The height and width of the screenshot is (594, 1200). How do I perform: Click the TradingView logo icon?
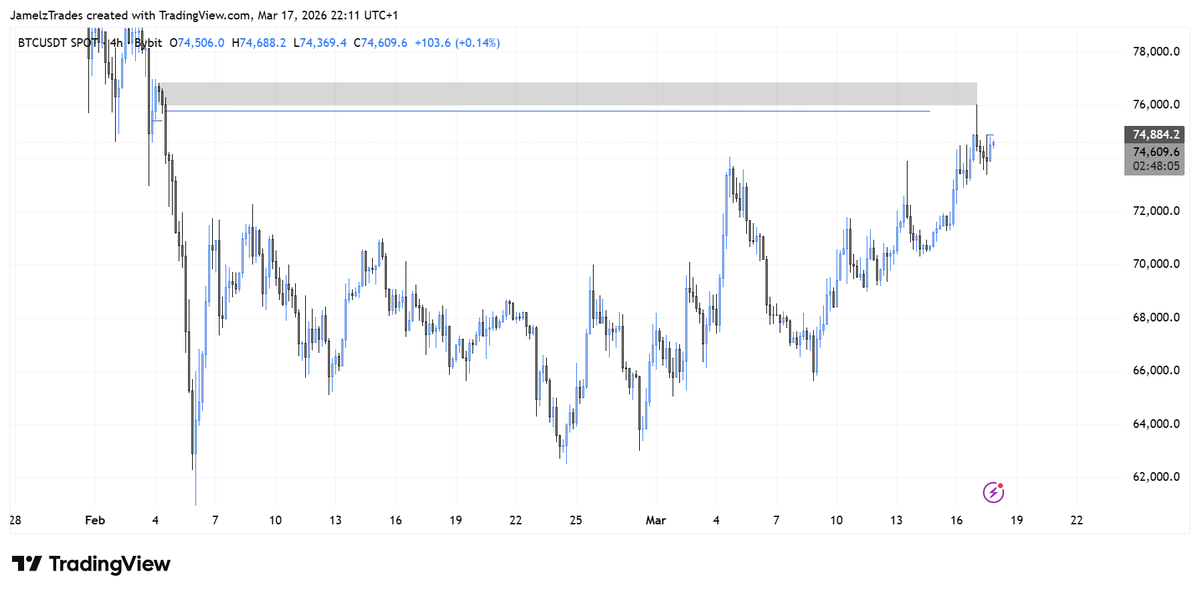27,564
